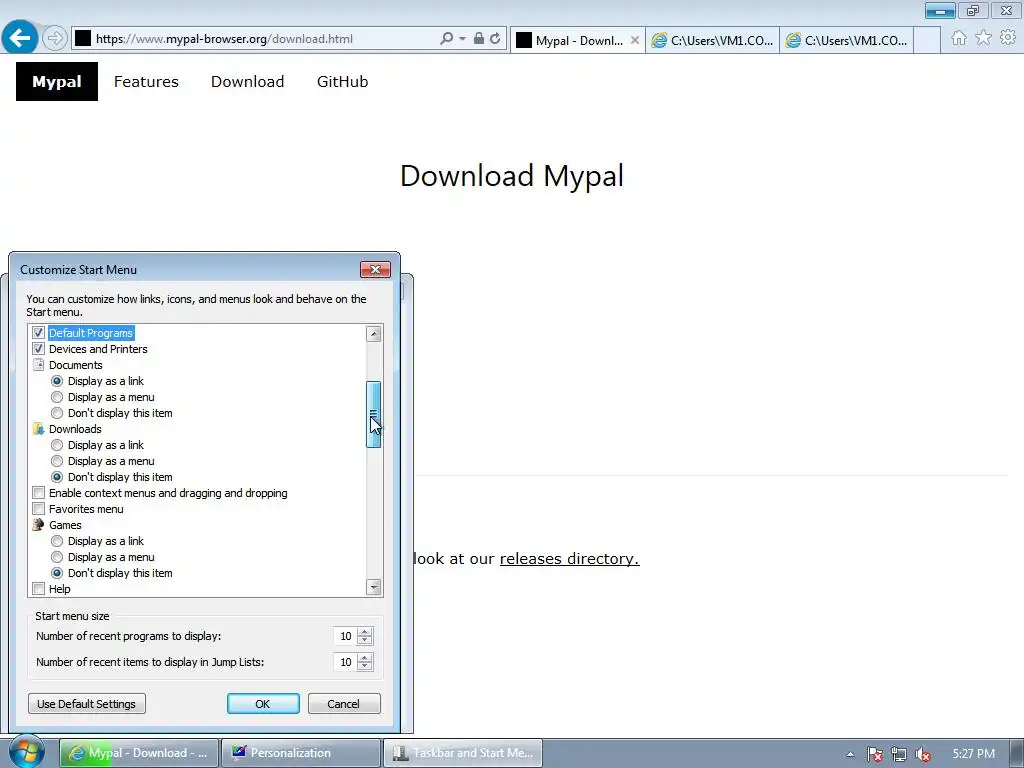The height and width of the screenshot is (768, 1024).
Task: Open the Features page link
Action: [146, 82]
